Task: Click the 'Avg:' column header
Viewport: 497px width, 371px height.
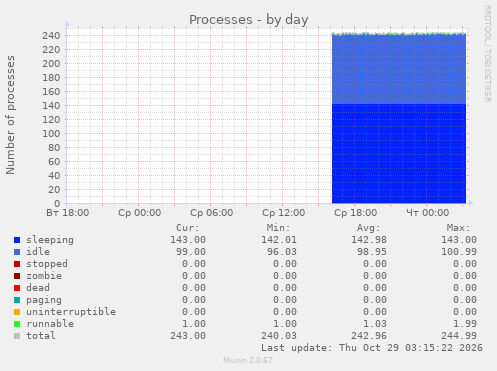Action: click(x=368, y=228)
